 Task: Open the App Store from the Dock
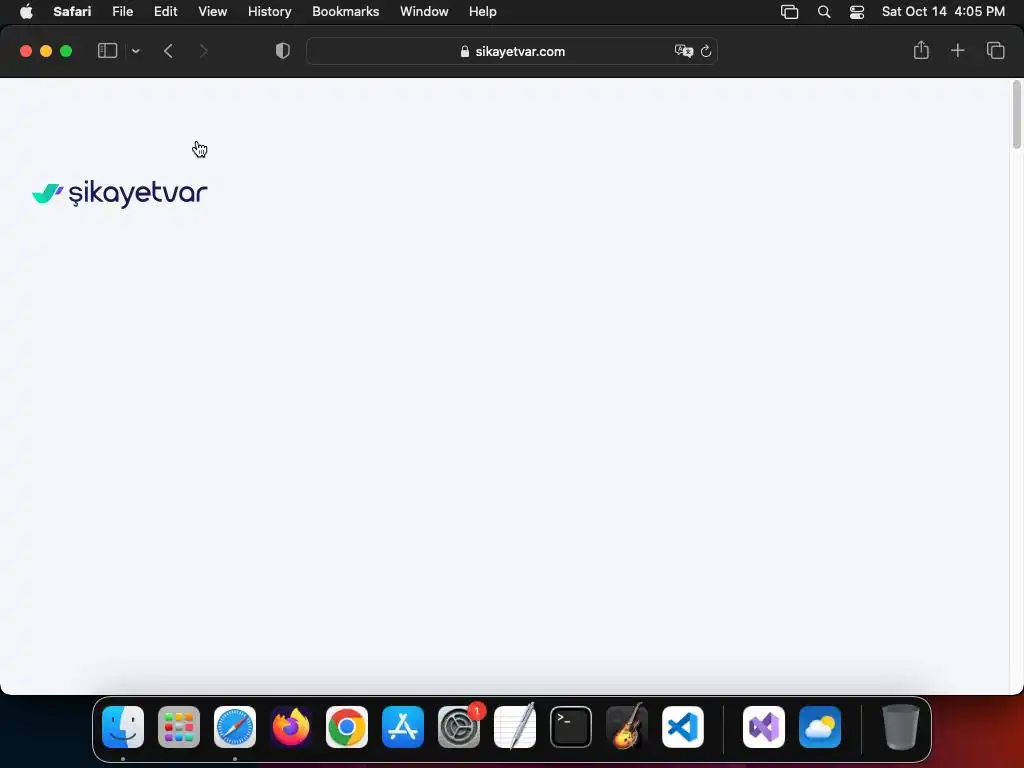[403, 727]
